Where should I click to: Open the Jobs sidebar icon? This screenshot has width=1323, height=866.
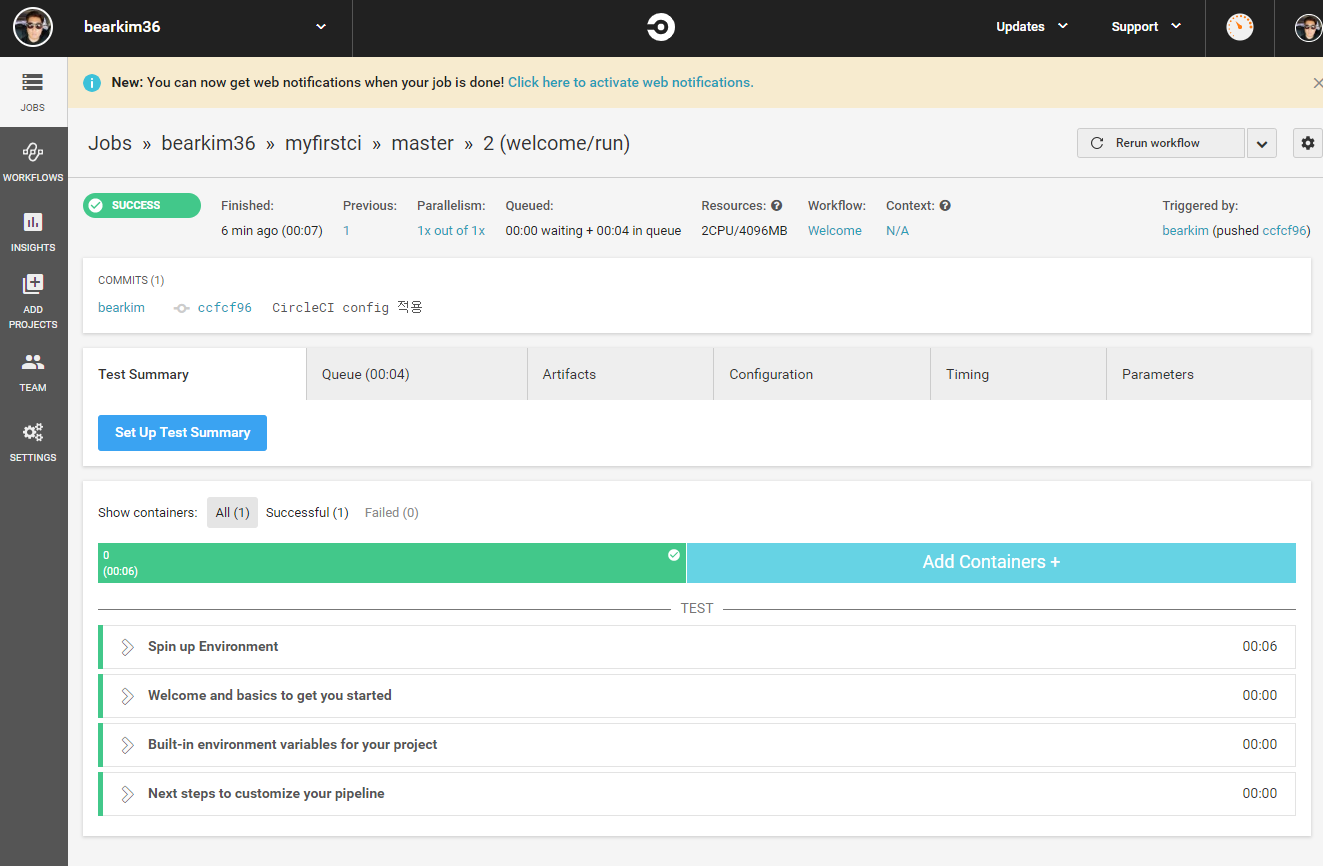pyautogui.click(x=33, y=91)
